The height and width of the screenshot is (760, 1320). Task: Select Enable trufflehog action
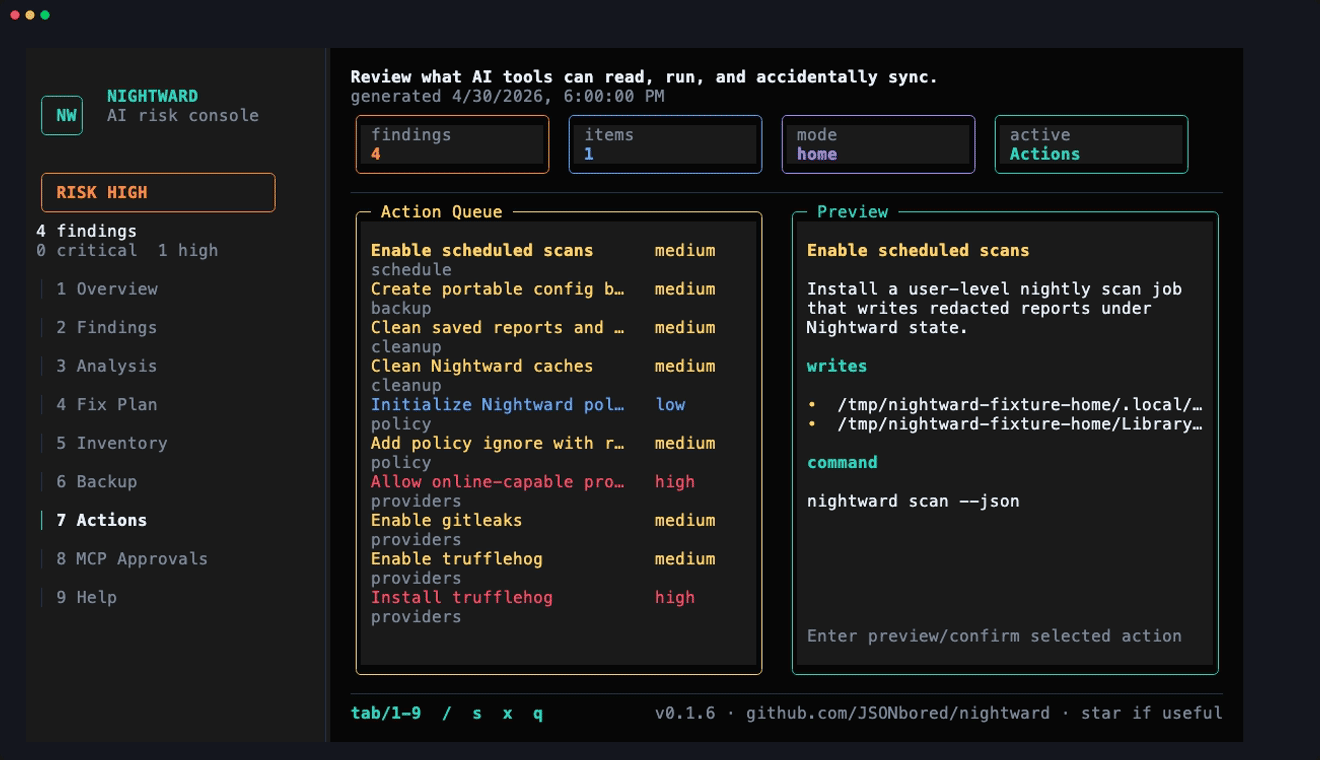click(457, 559)
